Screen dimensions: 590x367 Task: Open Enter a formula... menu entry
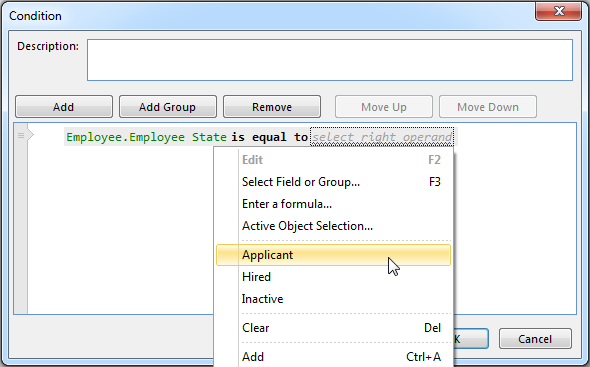333,204
